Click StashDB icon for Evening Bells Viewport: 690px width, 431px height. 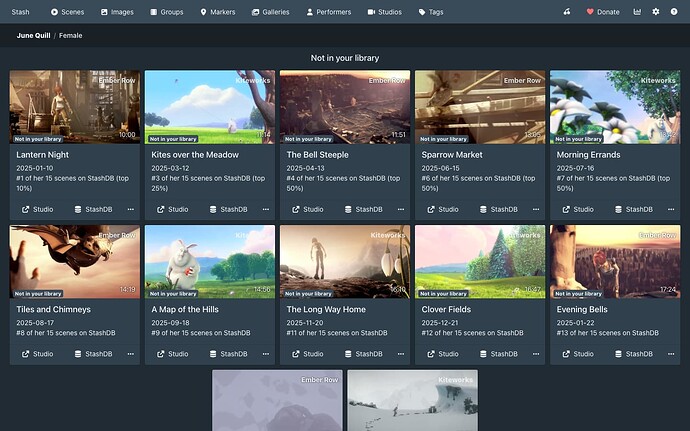618,354
